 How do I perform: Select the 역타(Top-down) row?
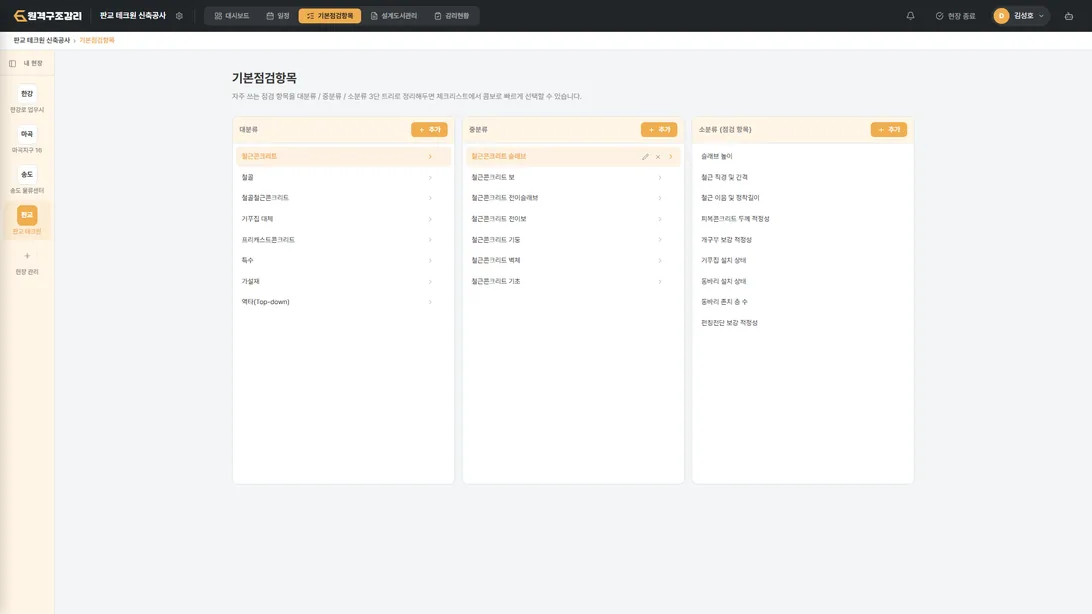click(x=343, y=302)
